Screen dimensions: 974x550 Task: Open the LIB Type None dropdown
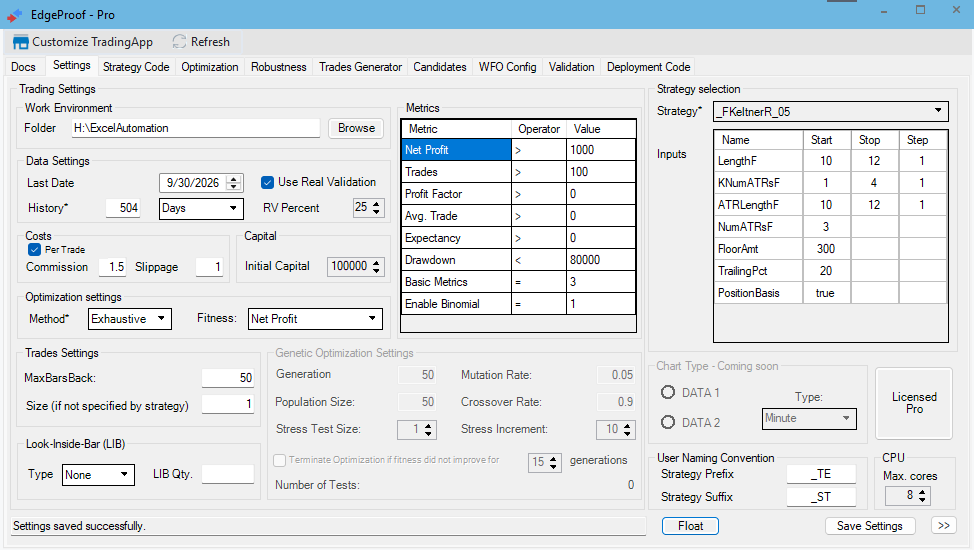[98, 475]
